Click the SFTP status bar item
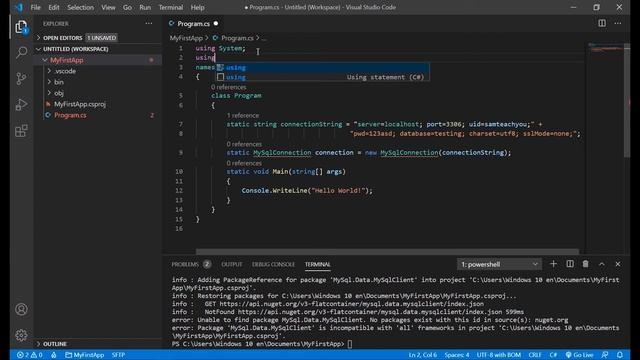This screenshot has height=360, width=640. [x=118, y=355]
